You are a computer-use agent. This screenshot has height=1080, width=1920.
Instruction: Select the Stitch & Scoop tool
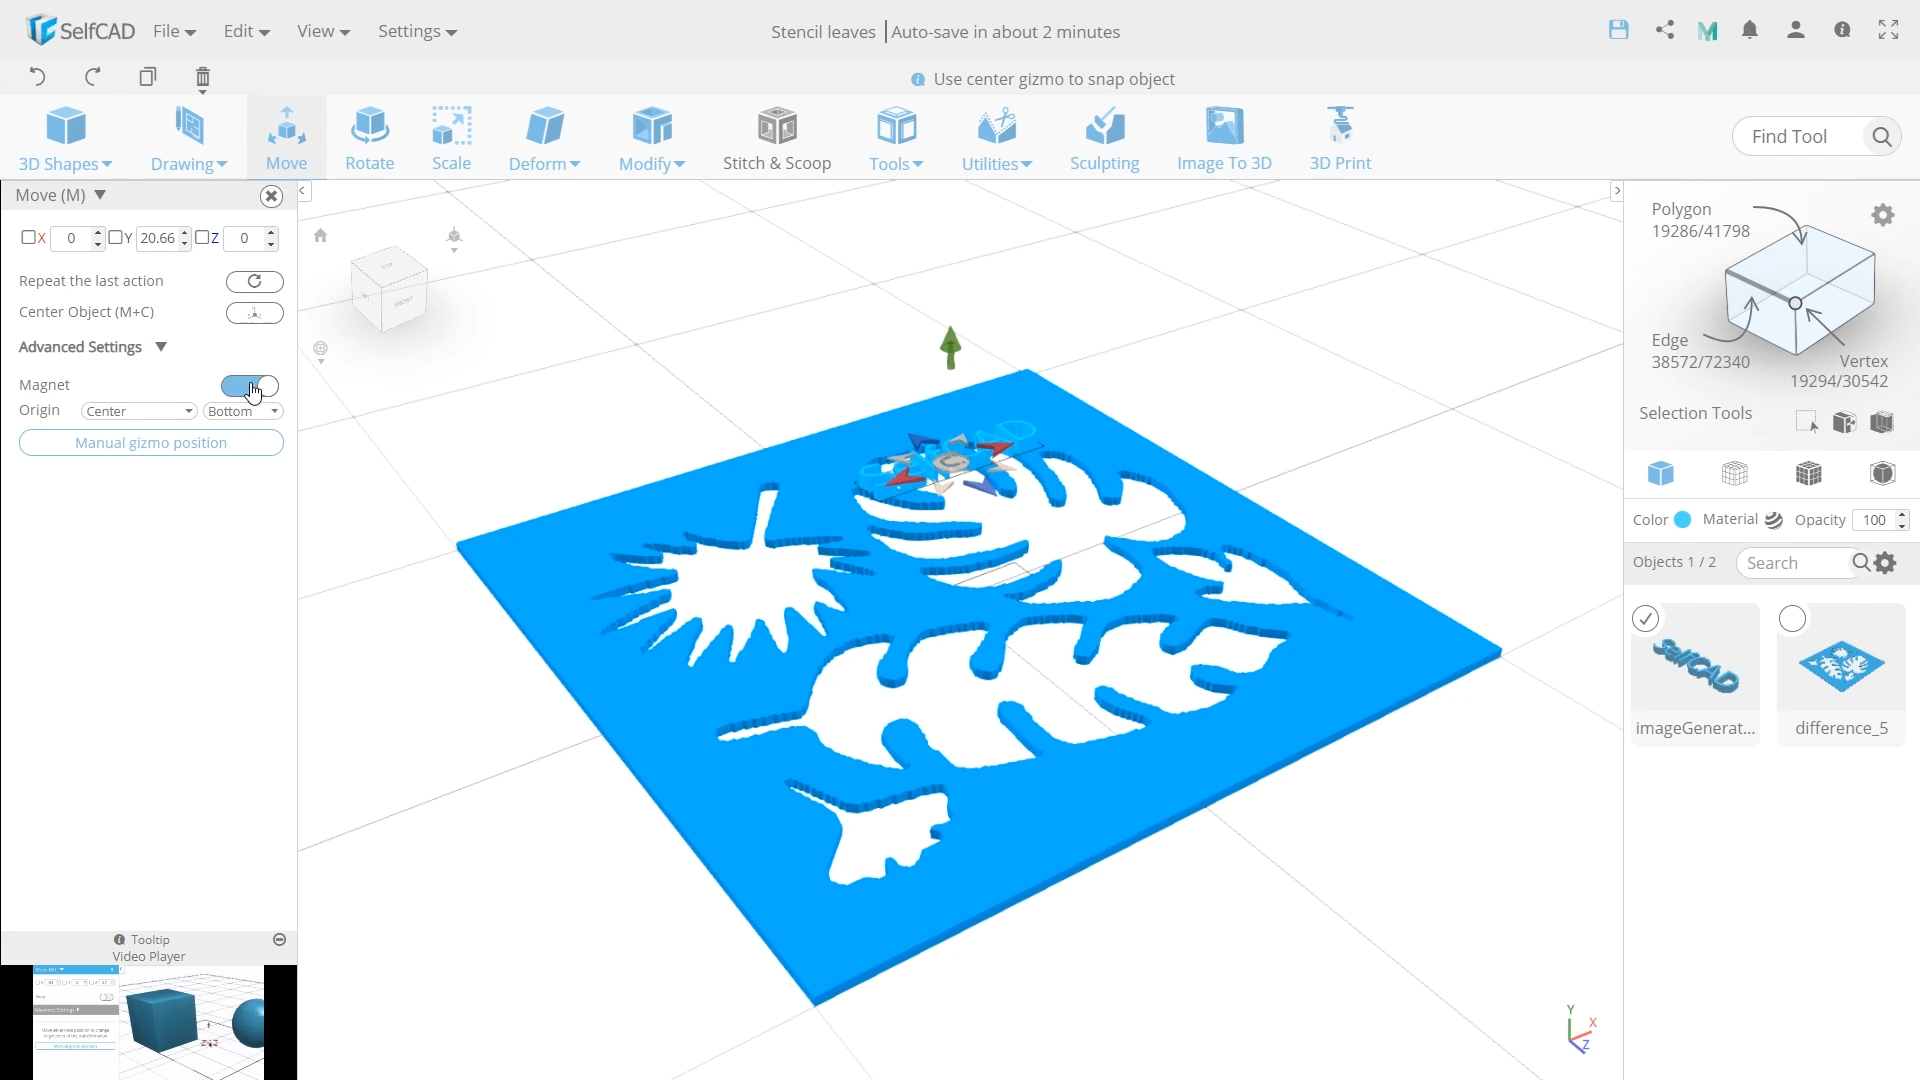point(777,139)
